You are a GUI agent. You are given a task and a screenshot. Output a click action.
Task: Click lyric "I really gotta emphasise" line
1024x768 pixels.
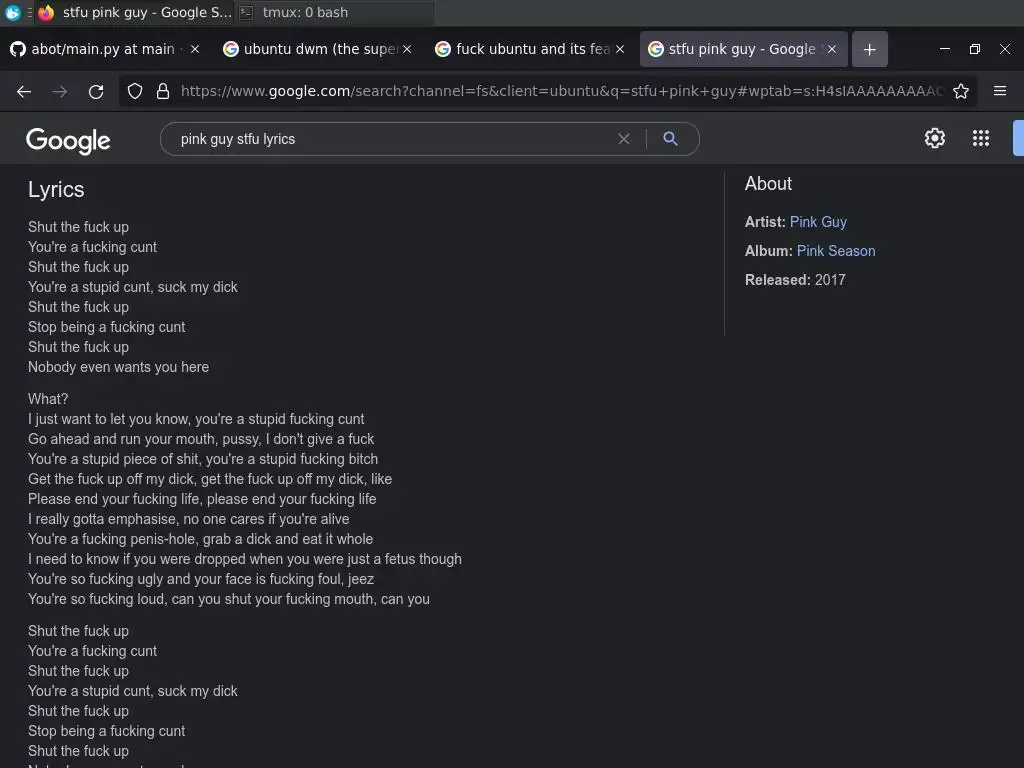click(x=188, y=519)
